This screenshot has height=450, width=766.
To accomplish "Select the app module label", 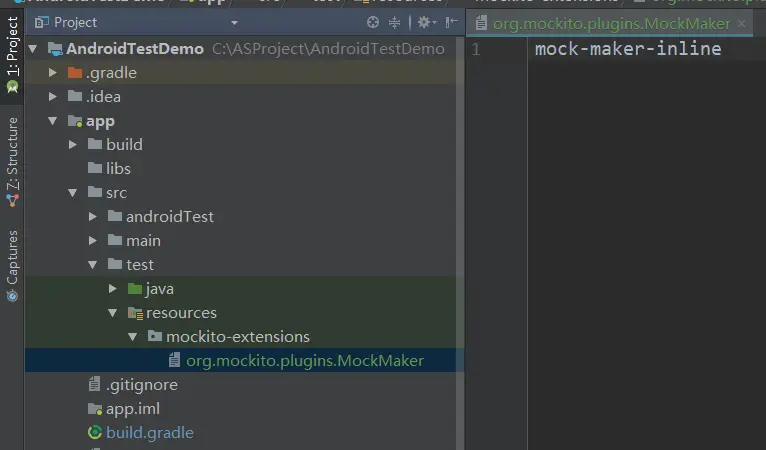I will click(x=100, y=121).
